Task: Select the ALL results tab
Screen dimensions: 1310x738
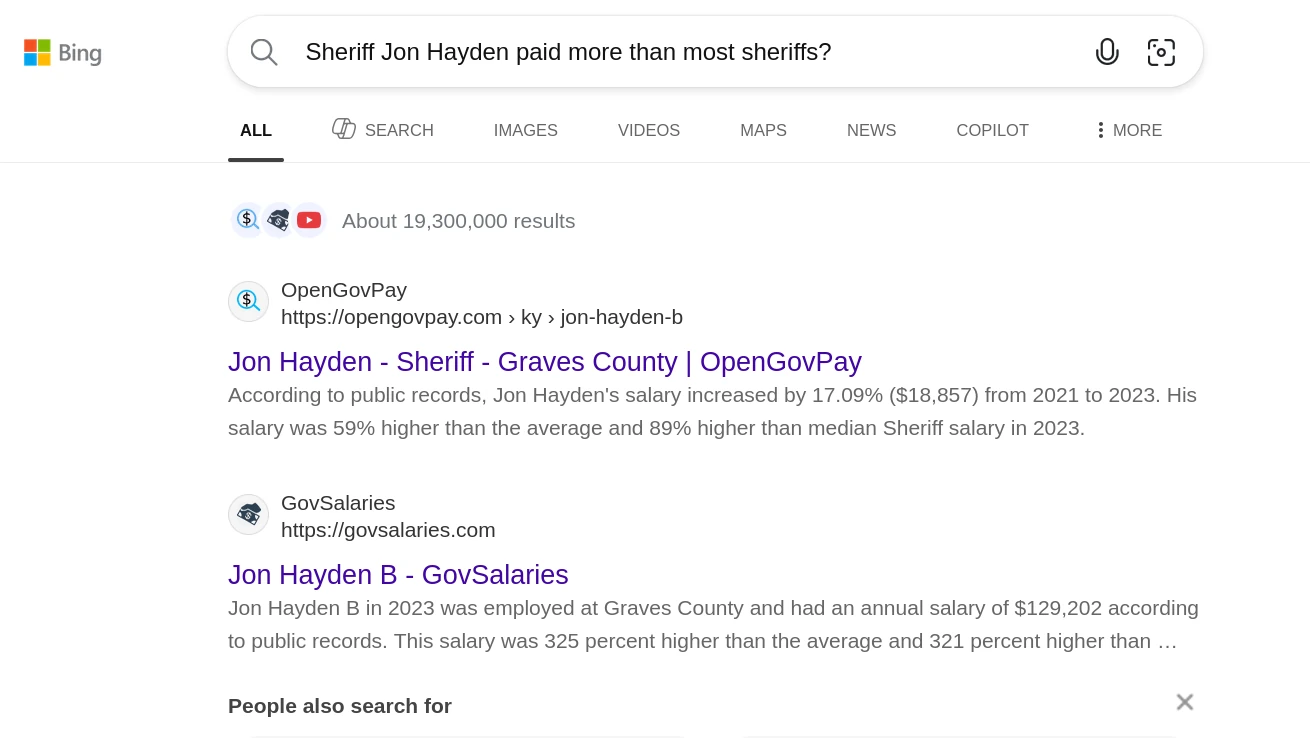Action: 256,130
